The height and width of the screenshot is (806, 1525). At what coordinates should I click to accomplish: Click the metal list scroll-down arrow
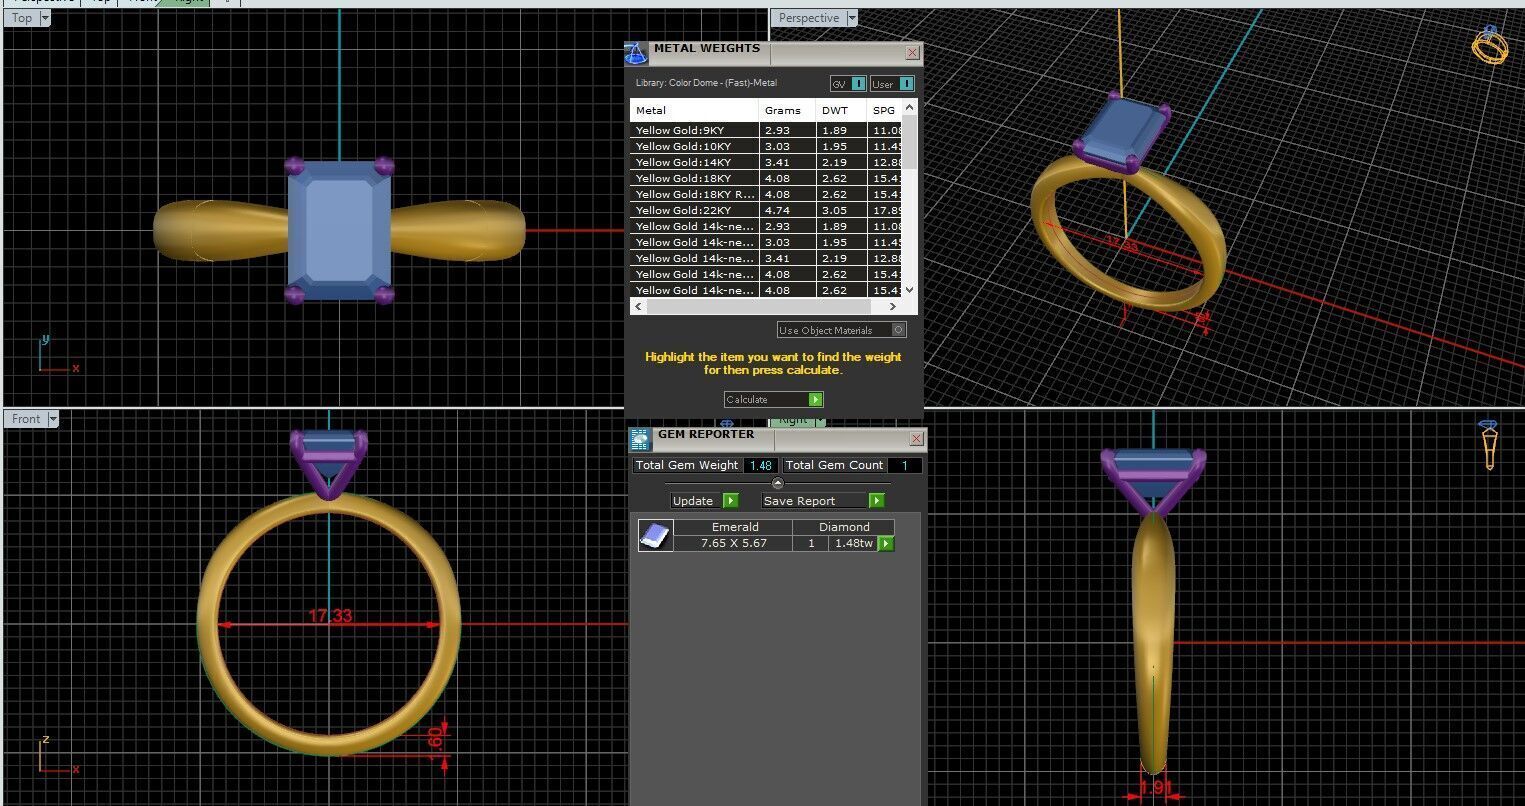(909, 289)
